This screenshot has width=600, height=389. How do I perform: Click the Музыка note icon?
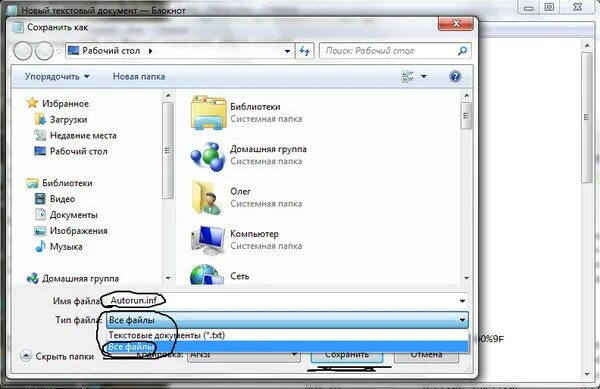tap(40, 246)
